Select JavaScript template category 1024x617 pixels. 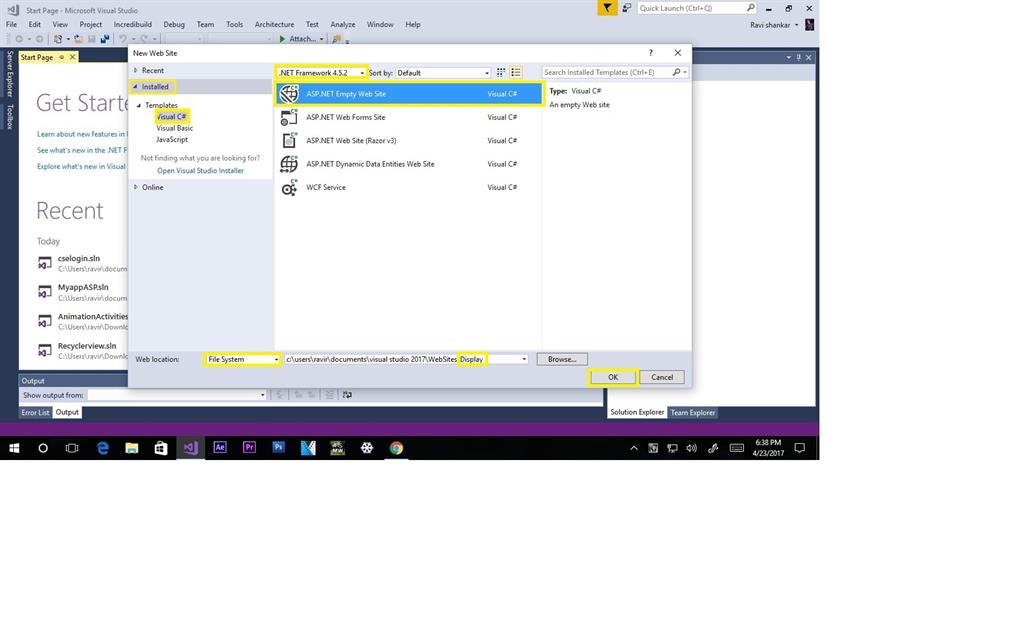click(x=172, y=140)
